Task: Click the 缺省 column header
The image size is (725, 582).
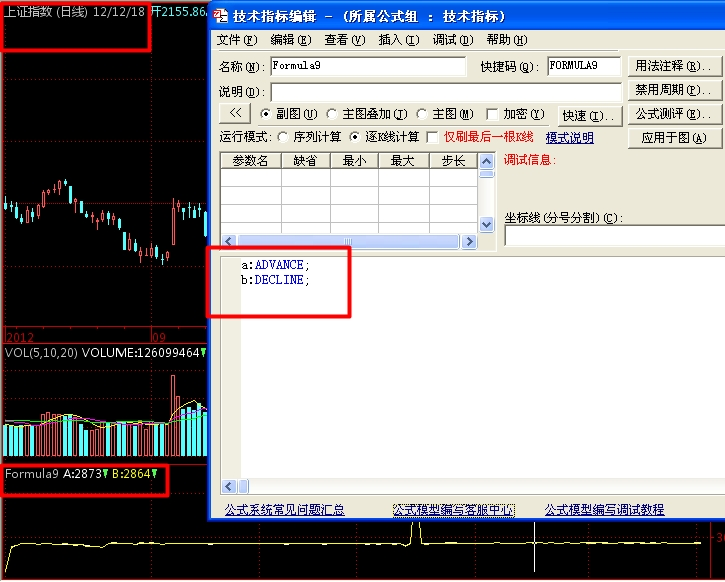Action: (x=306, y=161)
